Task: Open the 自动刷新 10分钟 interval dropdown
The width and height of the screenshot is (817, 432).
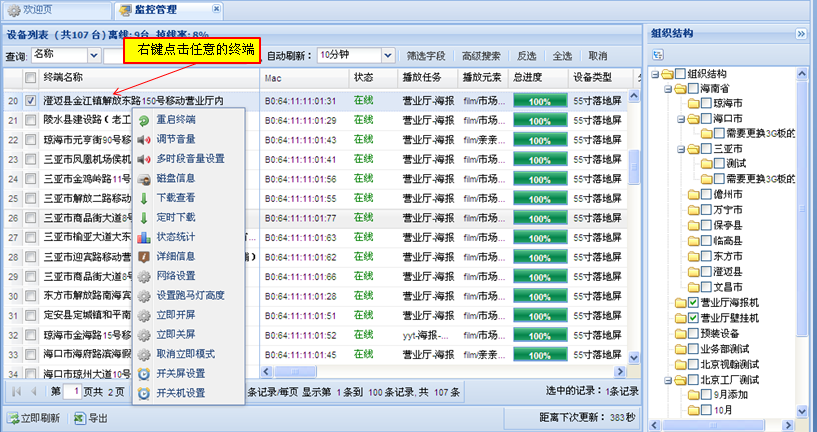Action: coord(364,54)
